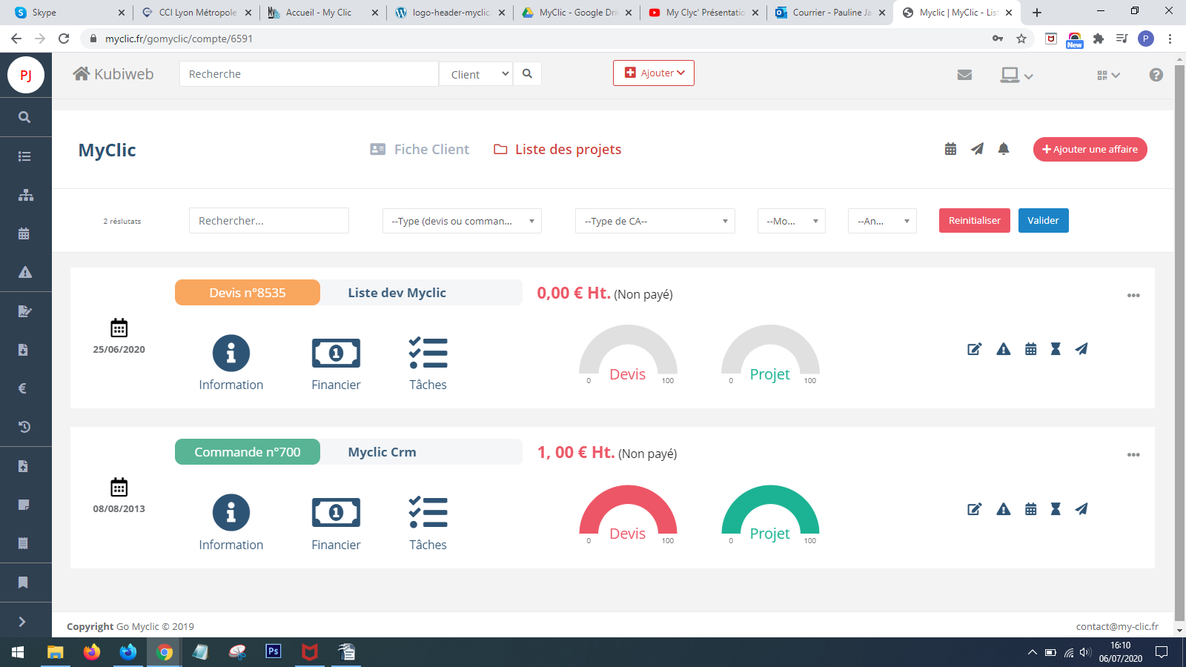The width and height of the screenshot is (1186, 667).
Task: Click the magnifier search button
Action: [x=527, y=74]
